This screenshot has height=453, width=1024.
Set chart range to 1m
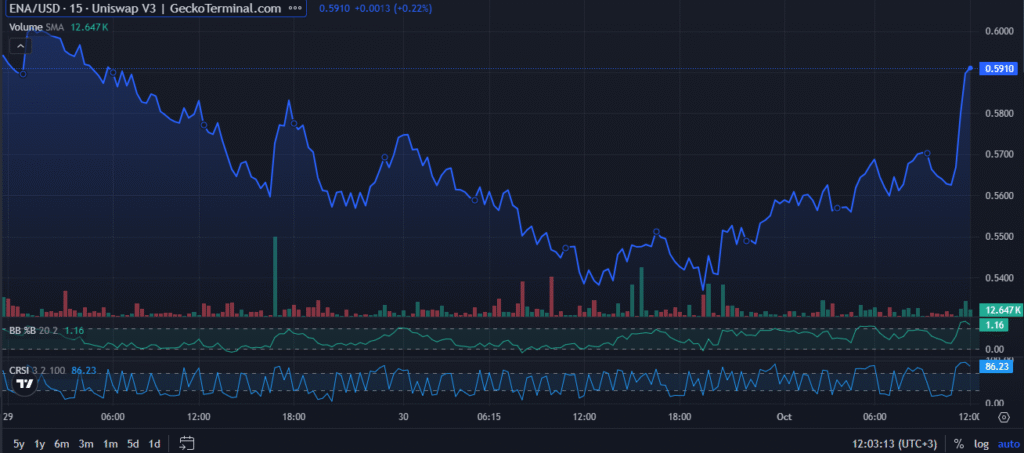point(110,443)
